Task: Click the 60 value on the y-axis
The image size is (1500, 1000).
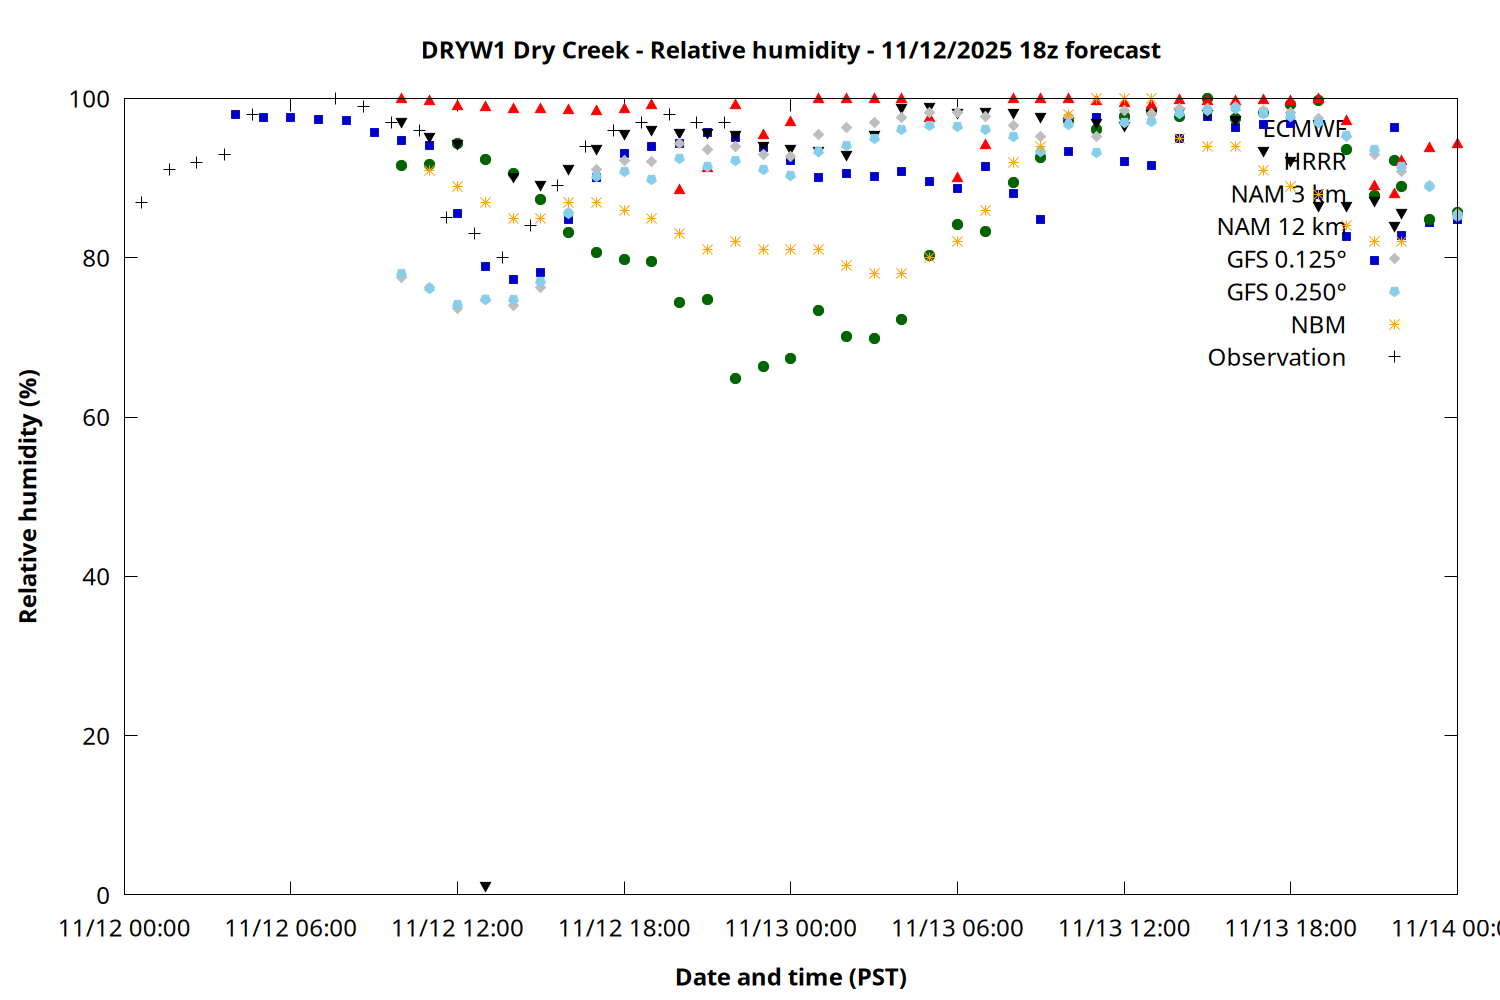Action: pos(96,417)
